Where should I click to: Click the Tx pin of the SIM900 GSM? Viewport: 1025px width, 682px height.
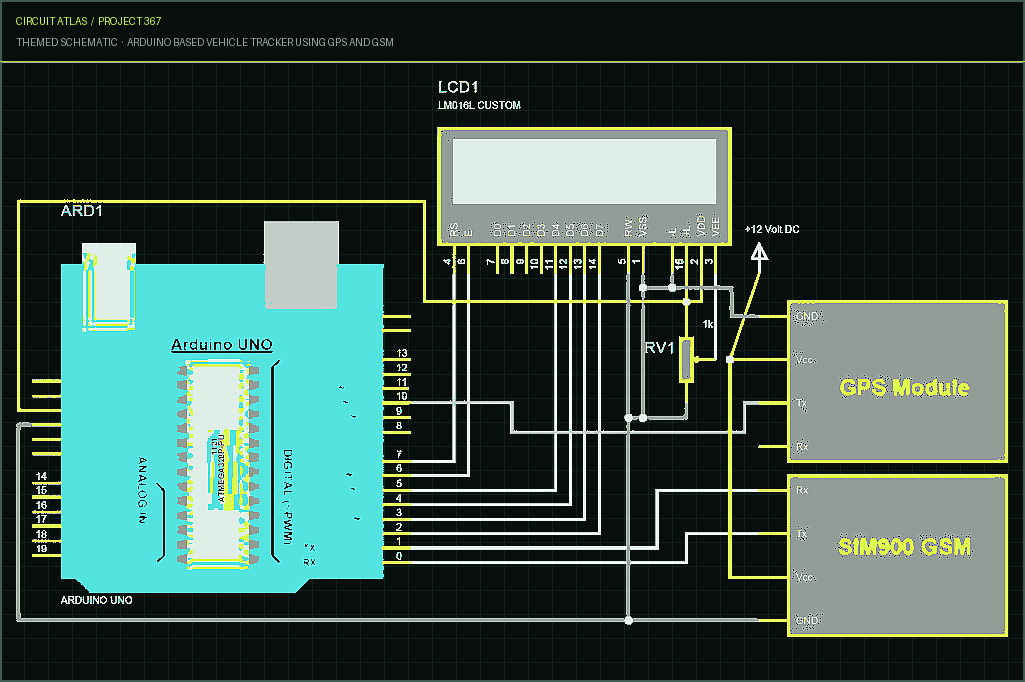(801, 534)
